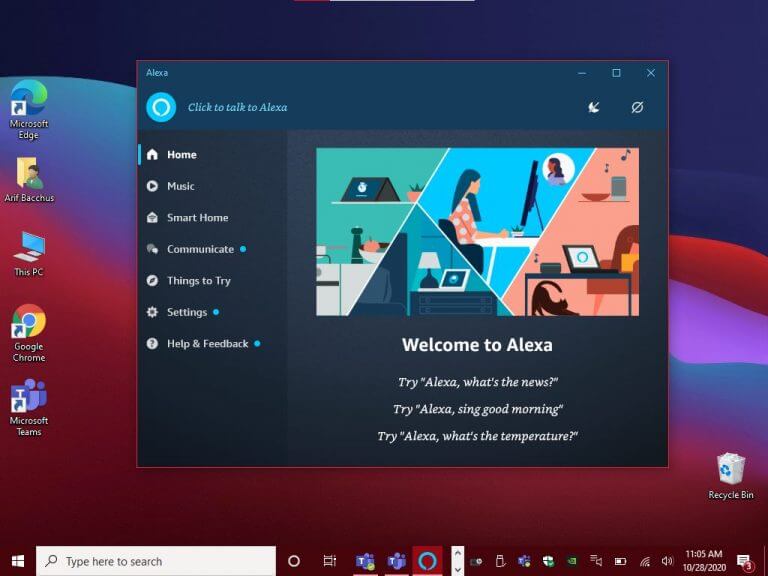Open first Teams taskbar icon with green badge

point(365,561)
